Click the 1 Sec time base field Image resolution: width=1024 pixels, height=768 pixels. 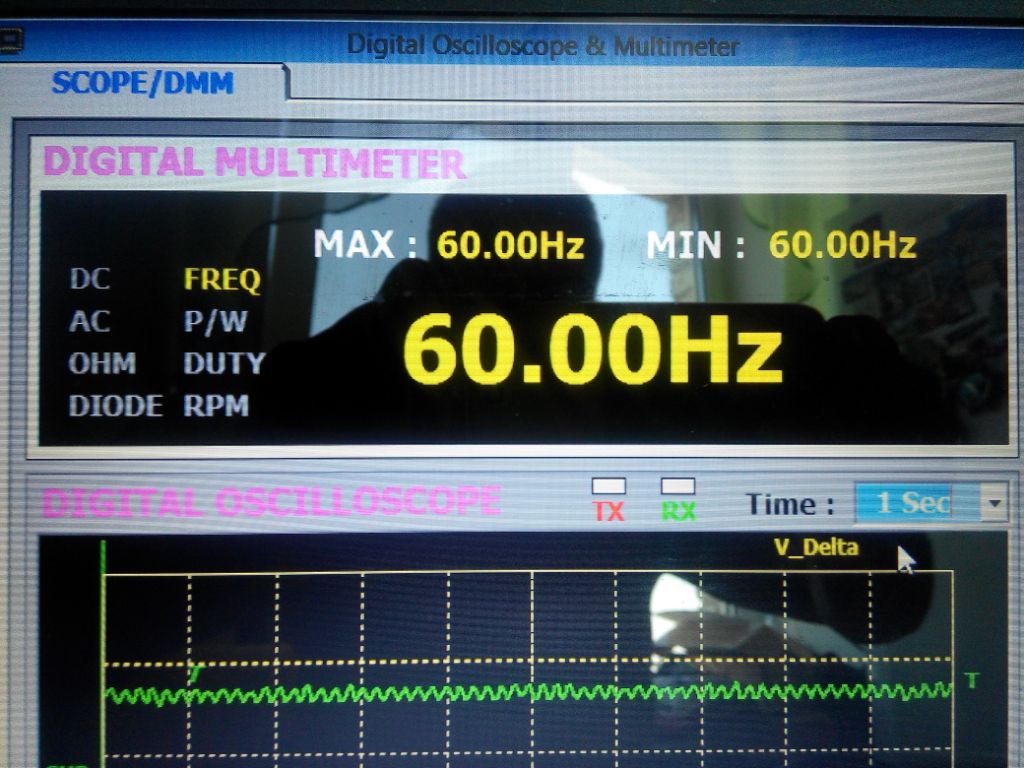click(x=914, y=503)
